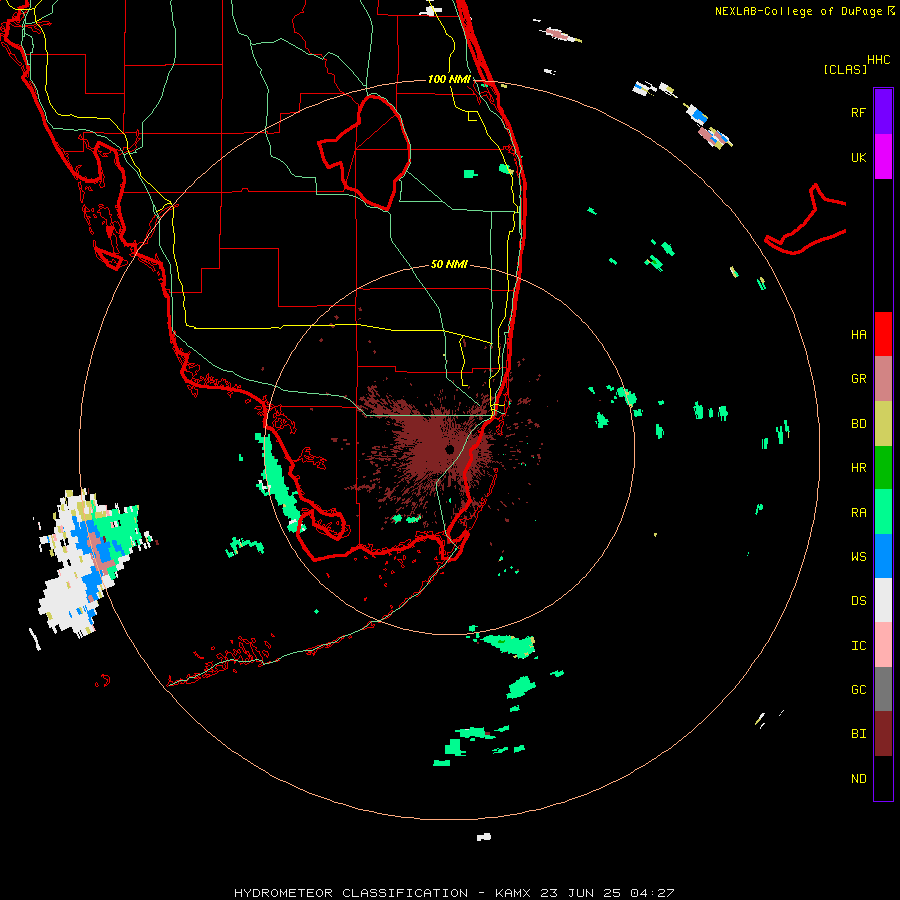Click the RA legend label
The width and height of the screenshot is (900, 900).
[x=858, y=512]
